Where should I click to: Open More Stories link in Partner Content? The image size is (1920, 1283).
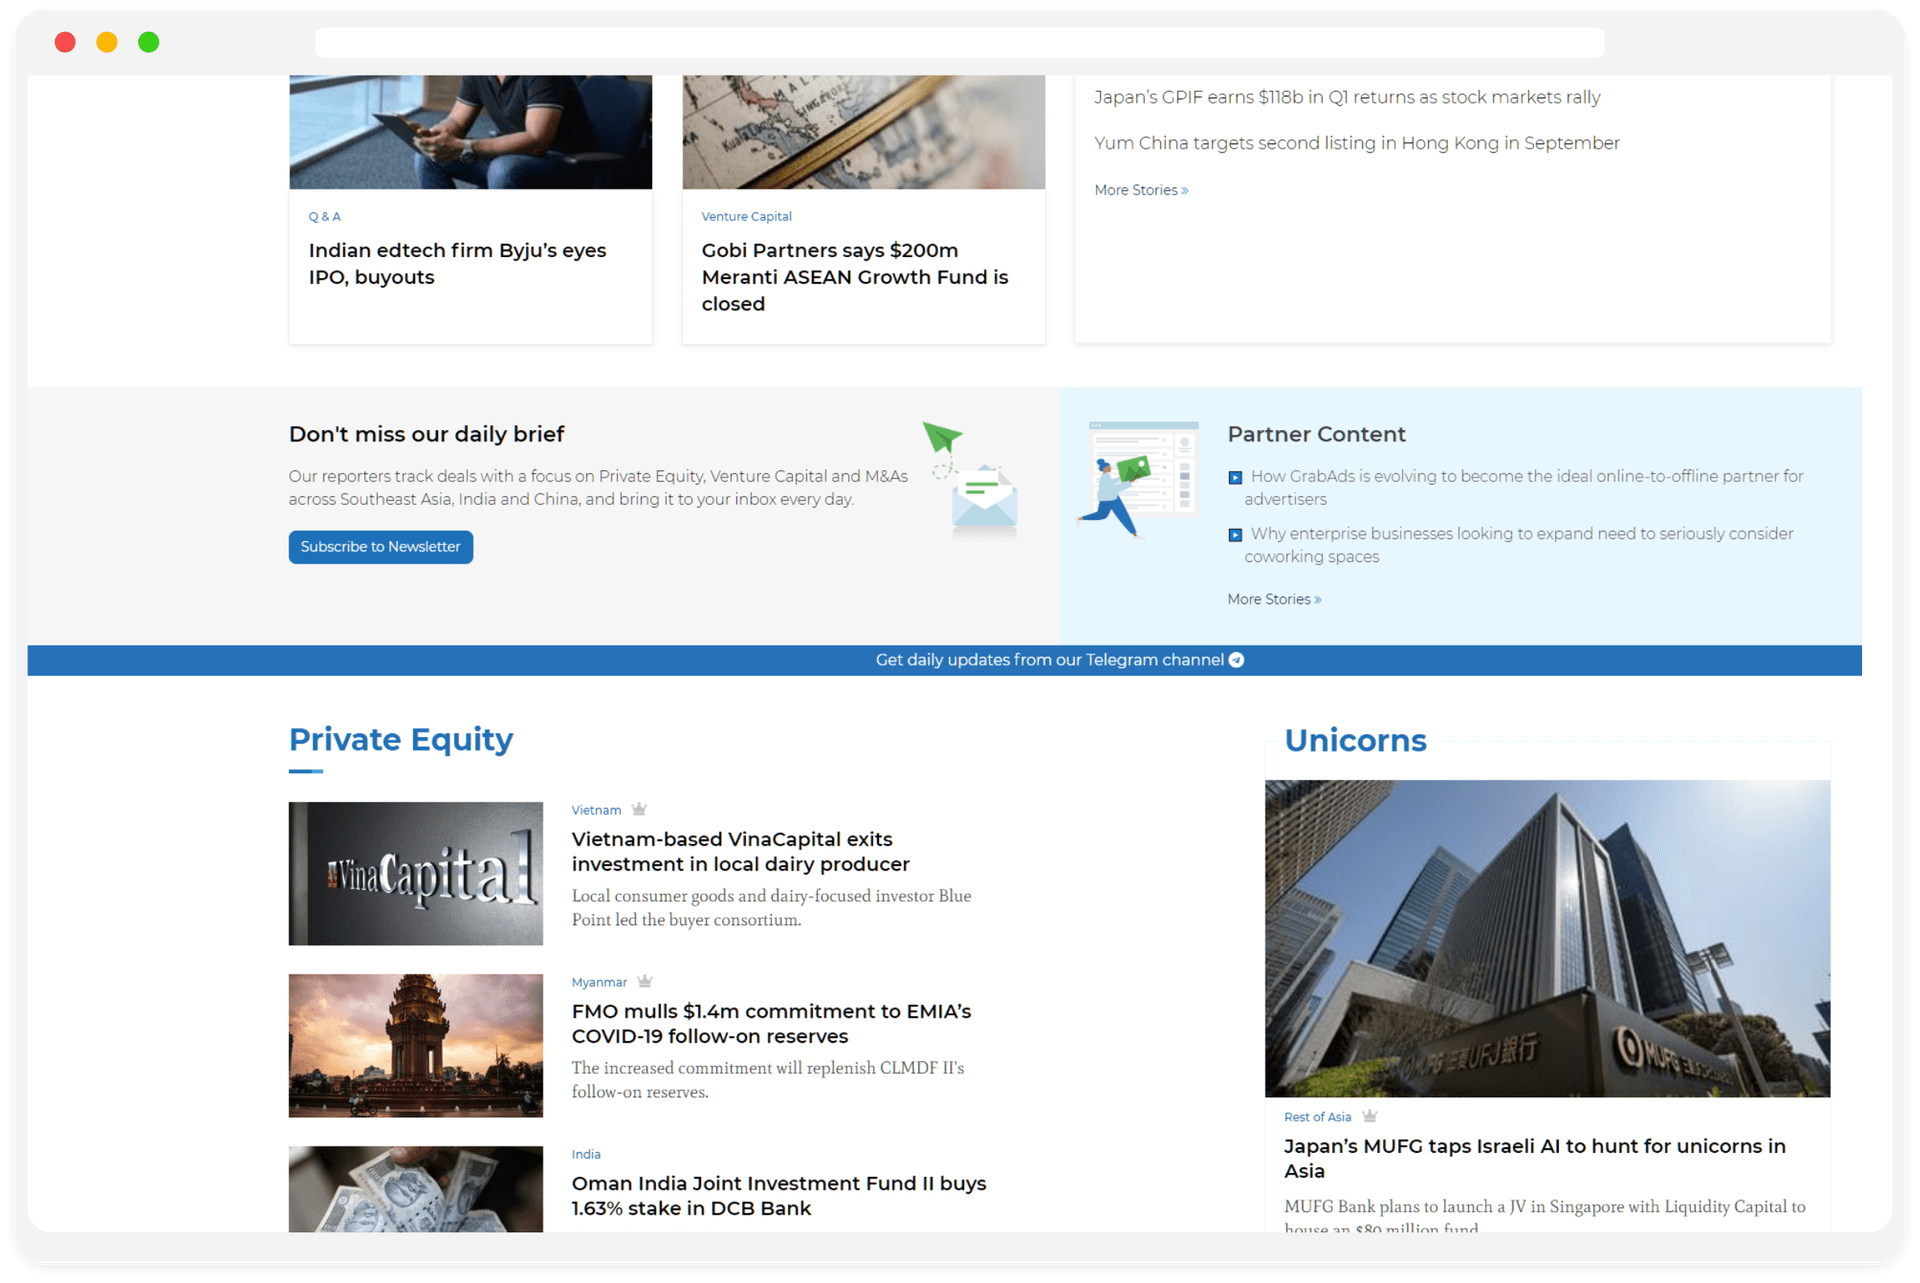pos(1274,599)
